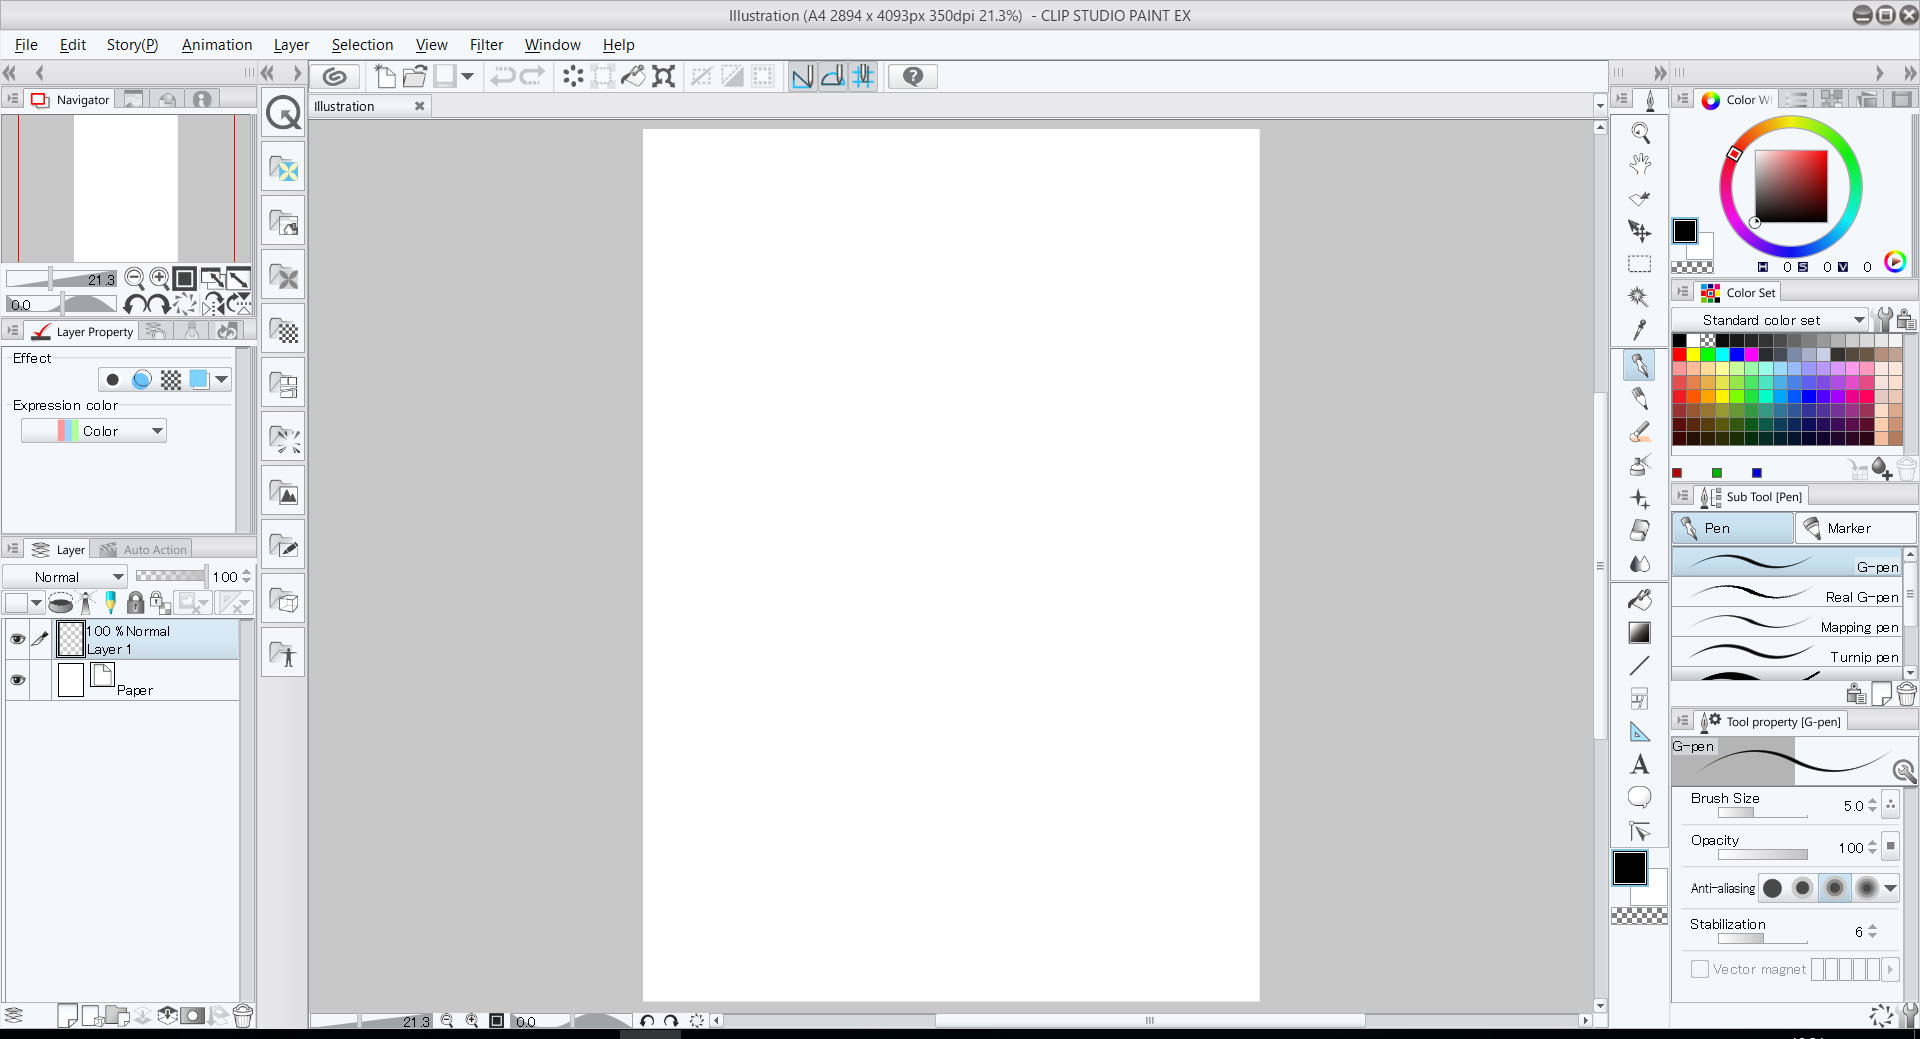Viewport: 1920px width, 1039px height.
Task: Select the Auto select magic wand tool
Action: click(1640, 297)
